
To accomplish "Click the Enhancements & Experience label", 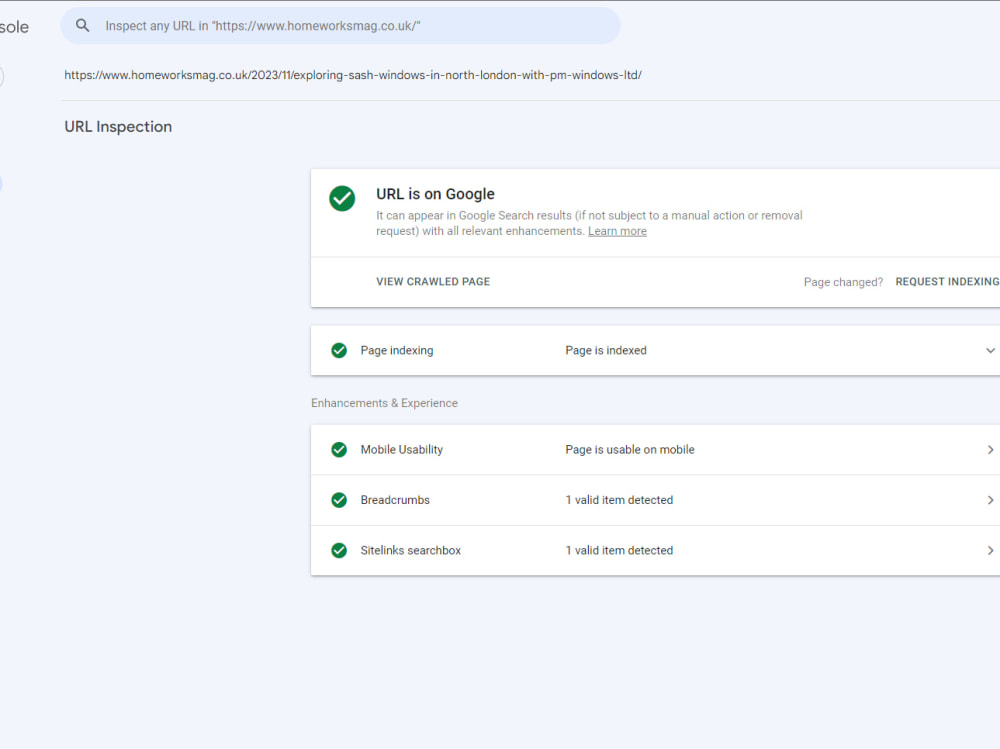I will 385,403.
